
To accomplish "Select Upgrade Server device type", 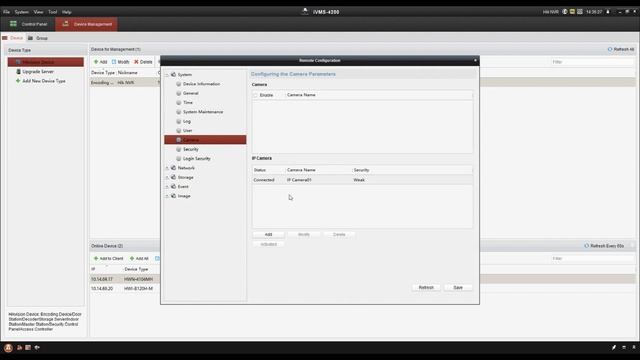I will tap(38, 71).
